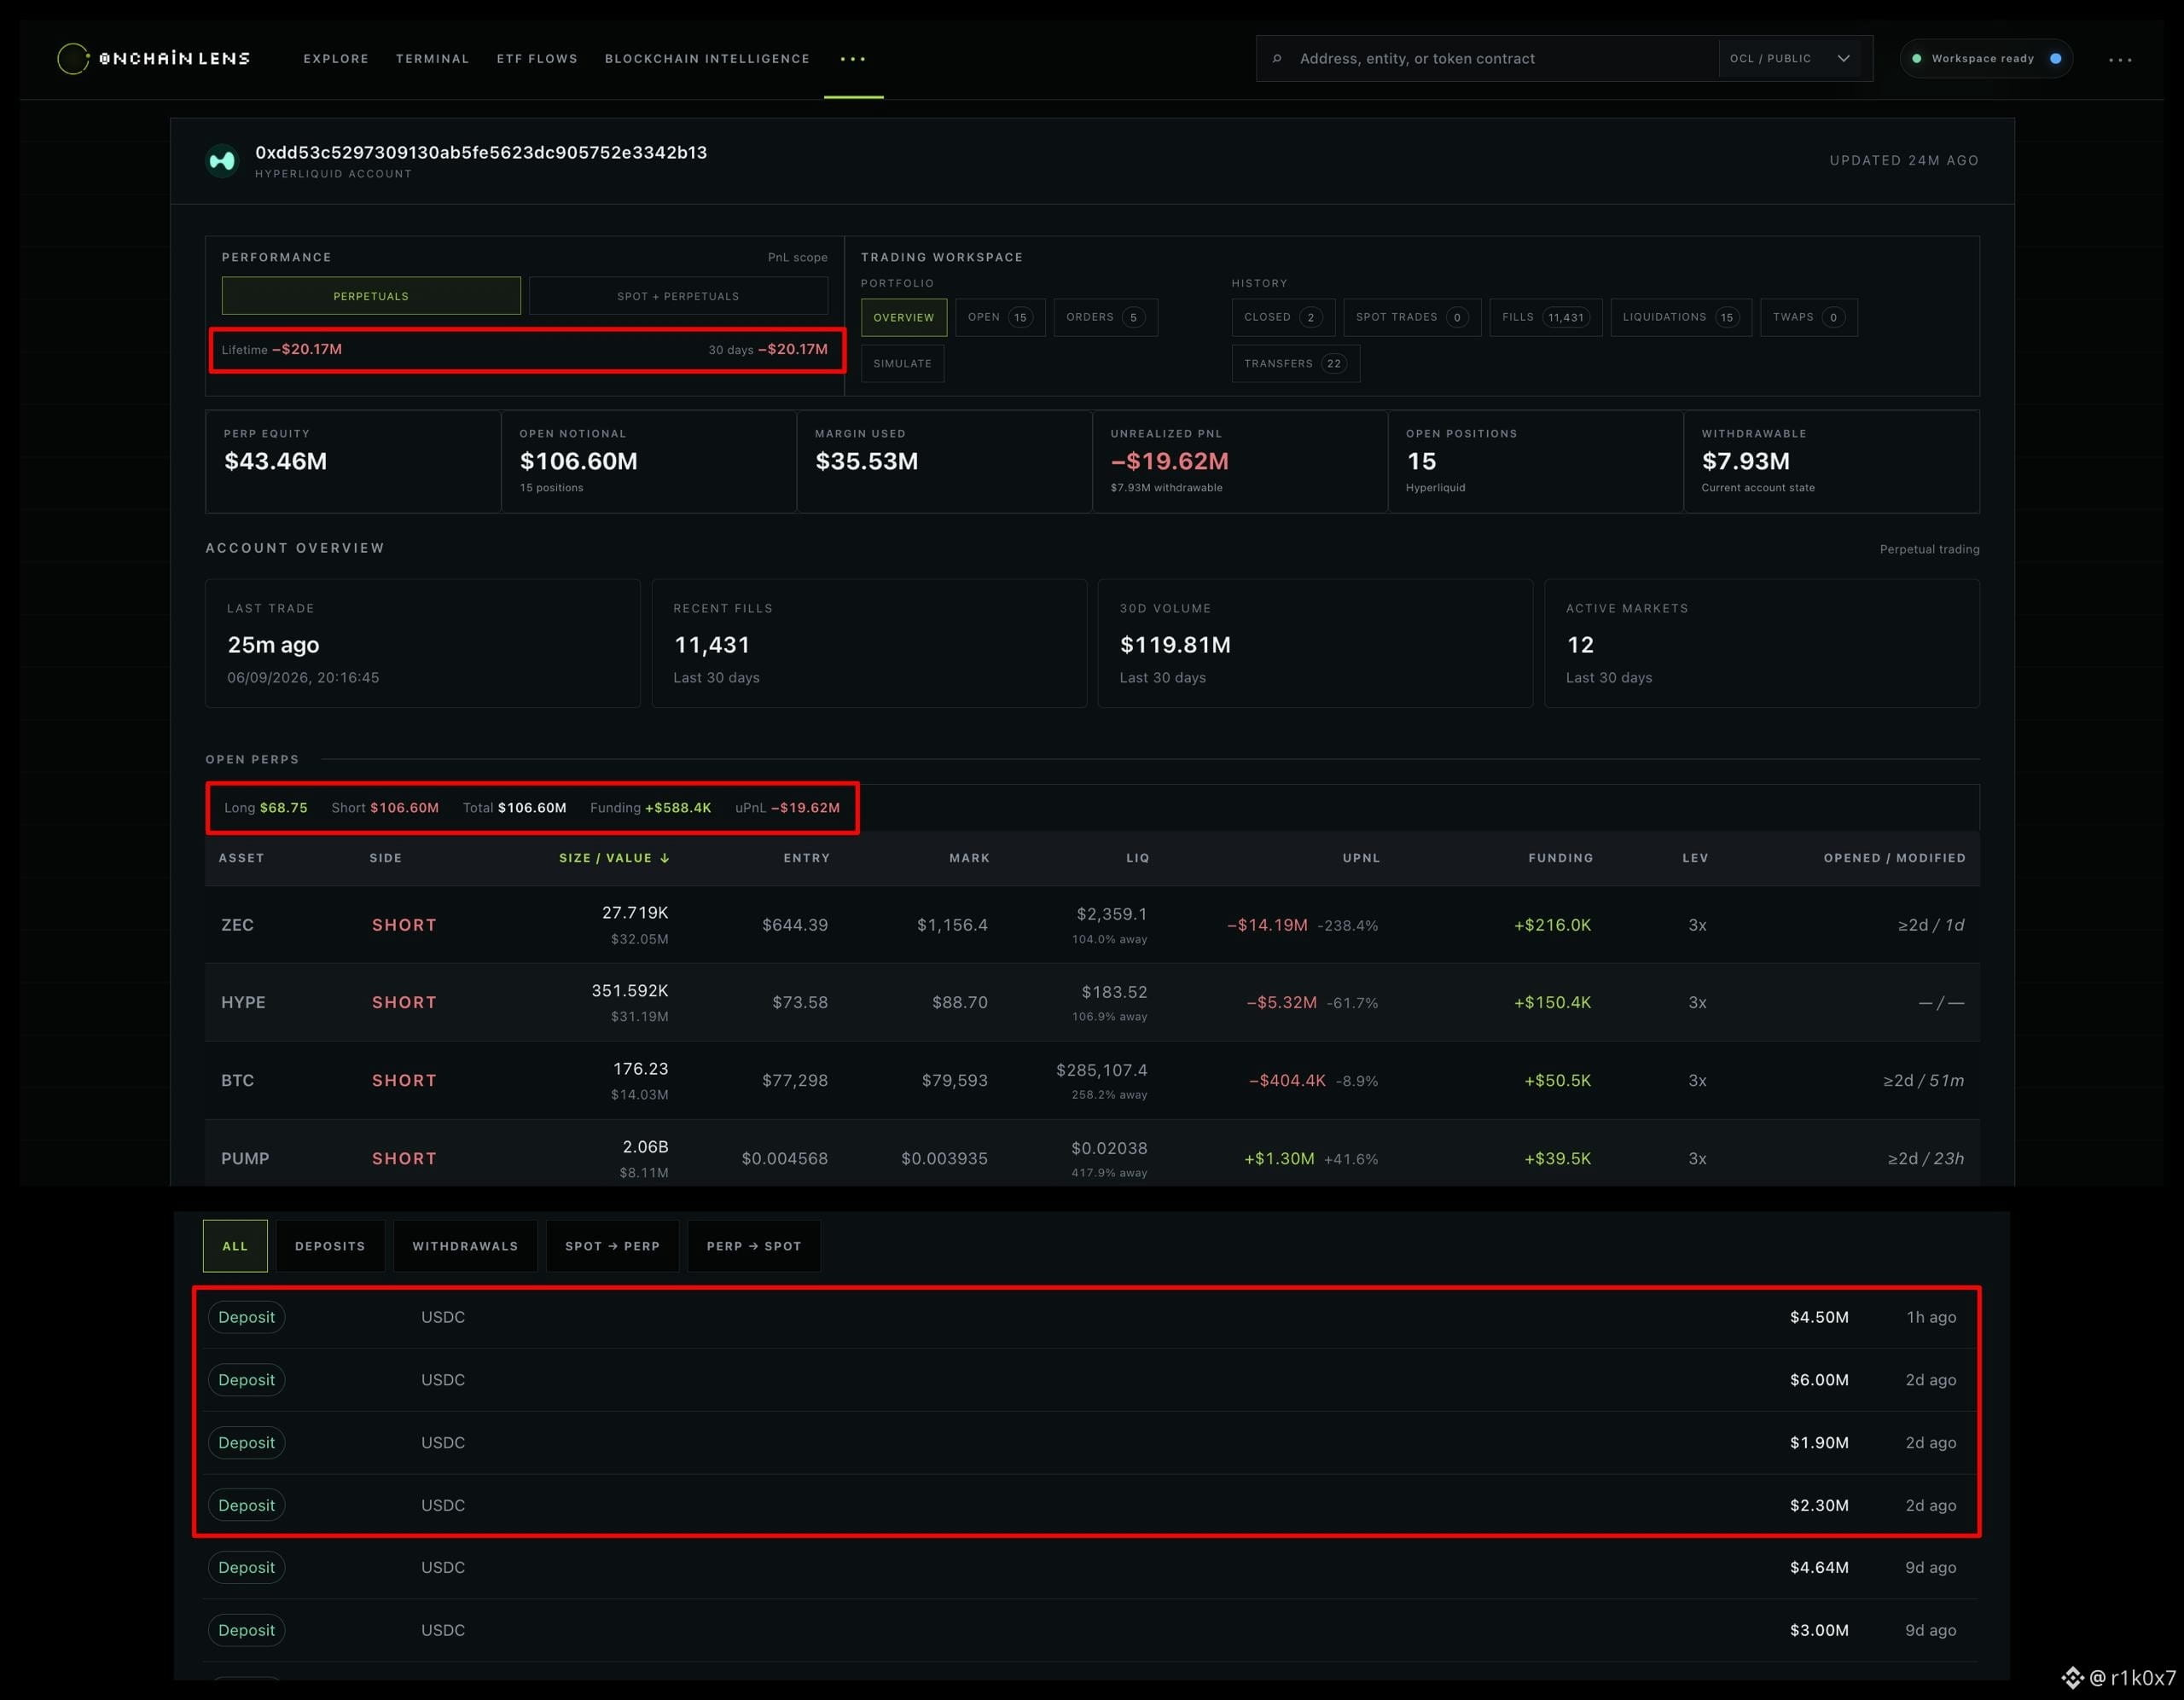The width and height of the screenshot is (2184, 1700).
Task: Click the blue workspace status dot
Action: point(2055,59)
